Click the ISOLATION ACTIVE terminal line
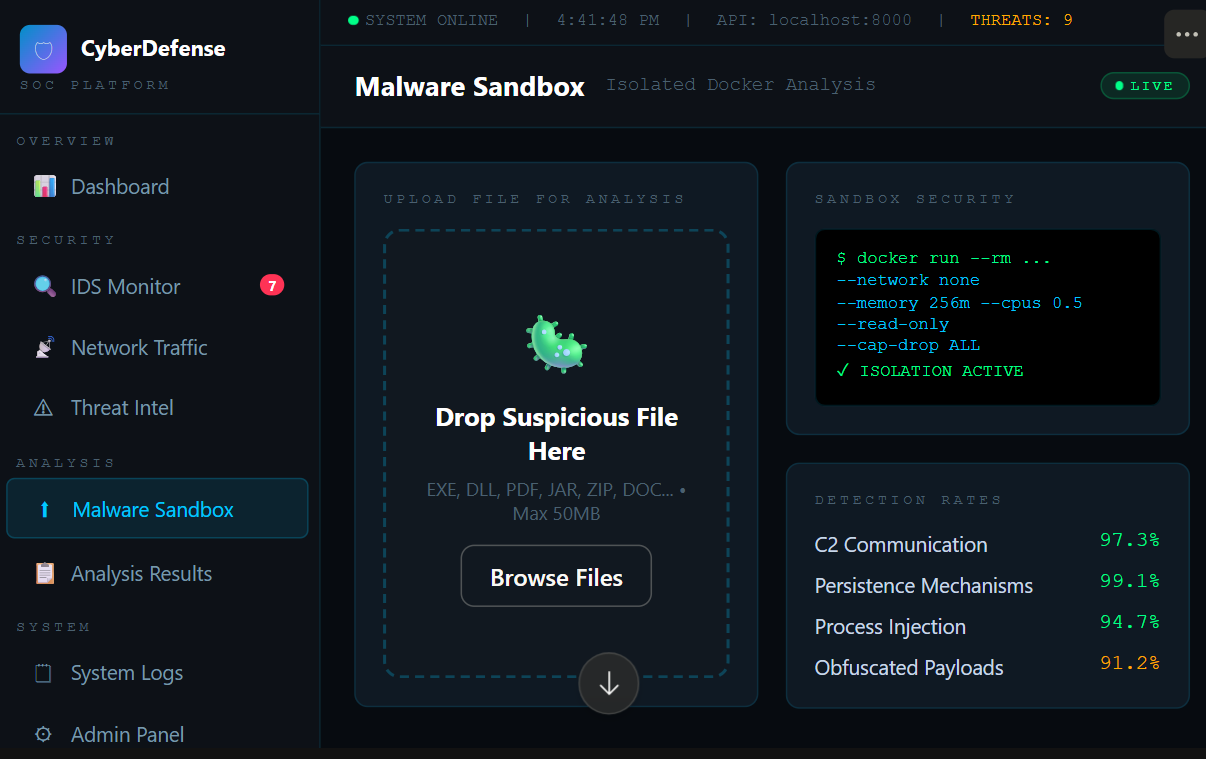 [x=930, y=371]
